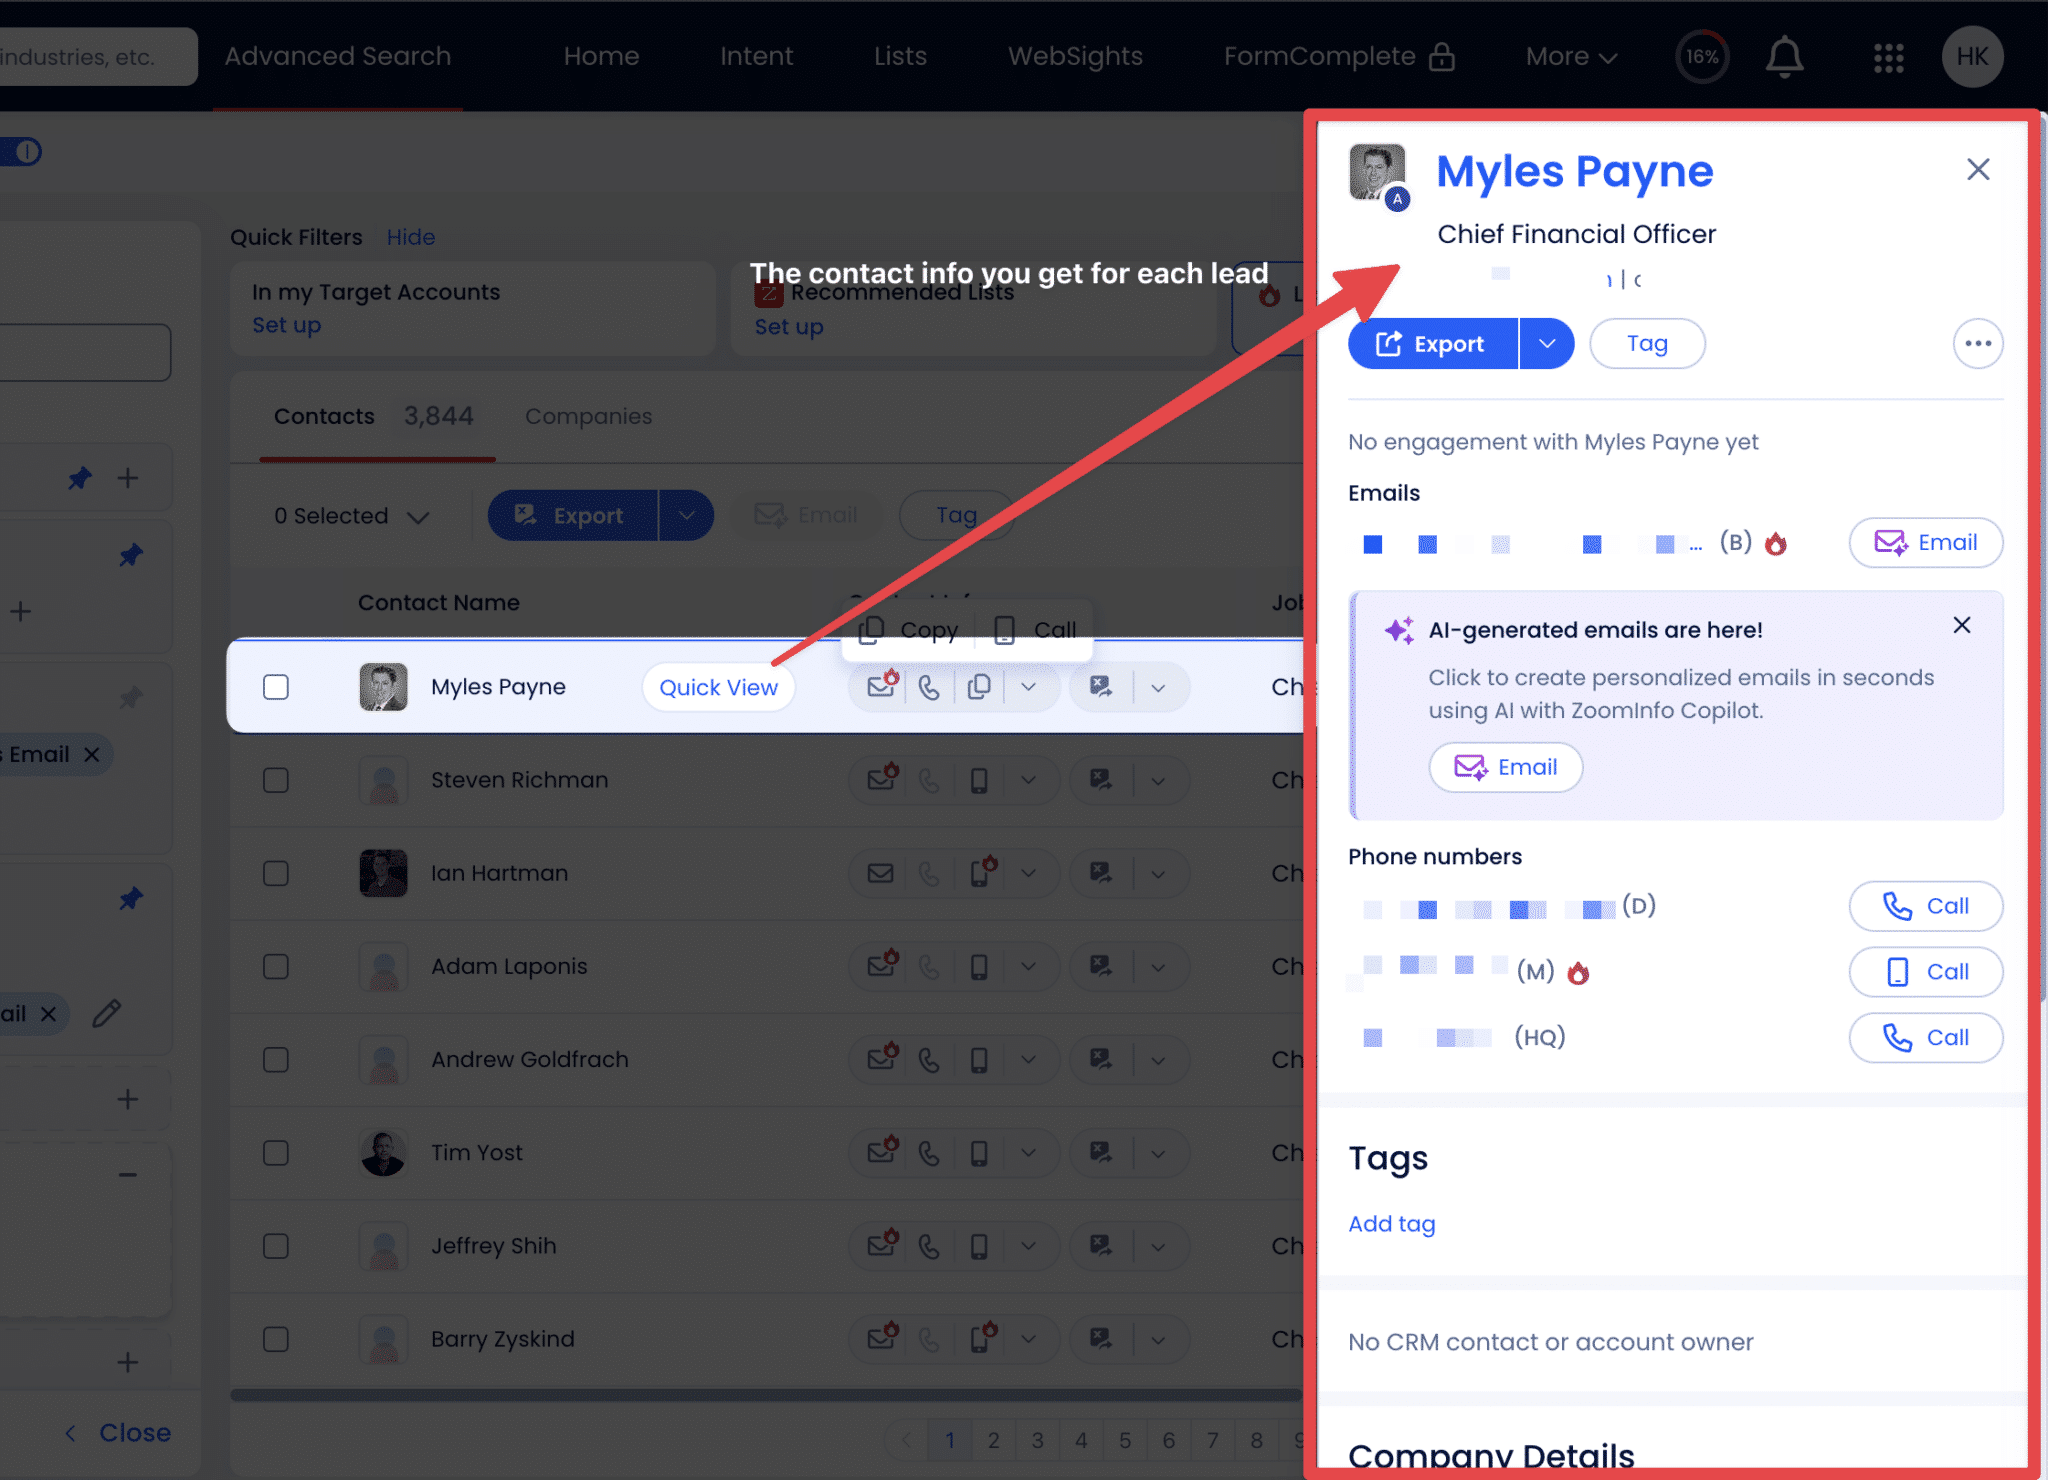2048x1480 pixels.
Task: Click Add tag in the Tags section
Action: pyautogui.click(x=1391, y=1223)
